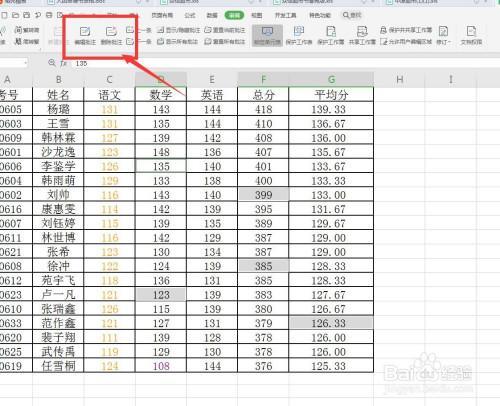The width and height of the screenshot is (500, 406).
Task: Click purple math score cell 108
Action: pos(161,366)
